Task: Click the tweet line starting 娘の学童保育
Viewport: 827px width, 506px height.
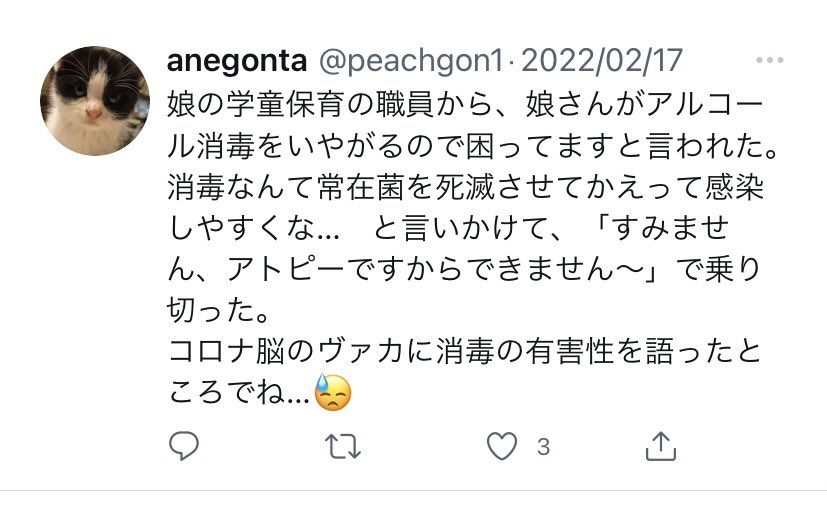Action: point(465,105)
